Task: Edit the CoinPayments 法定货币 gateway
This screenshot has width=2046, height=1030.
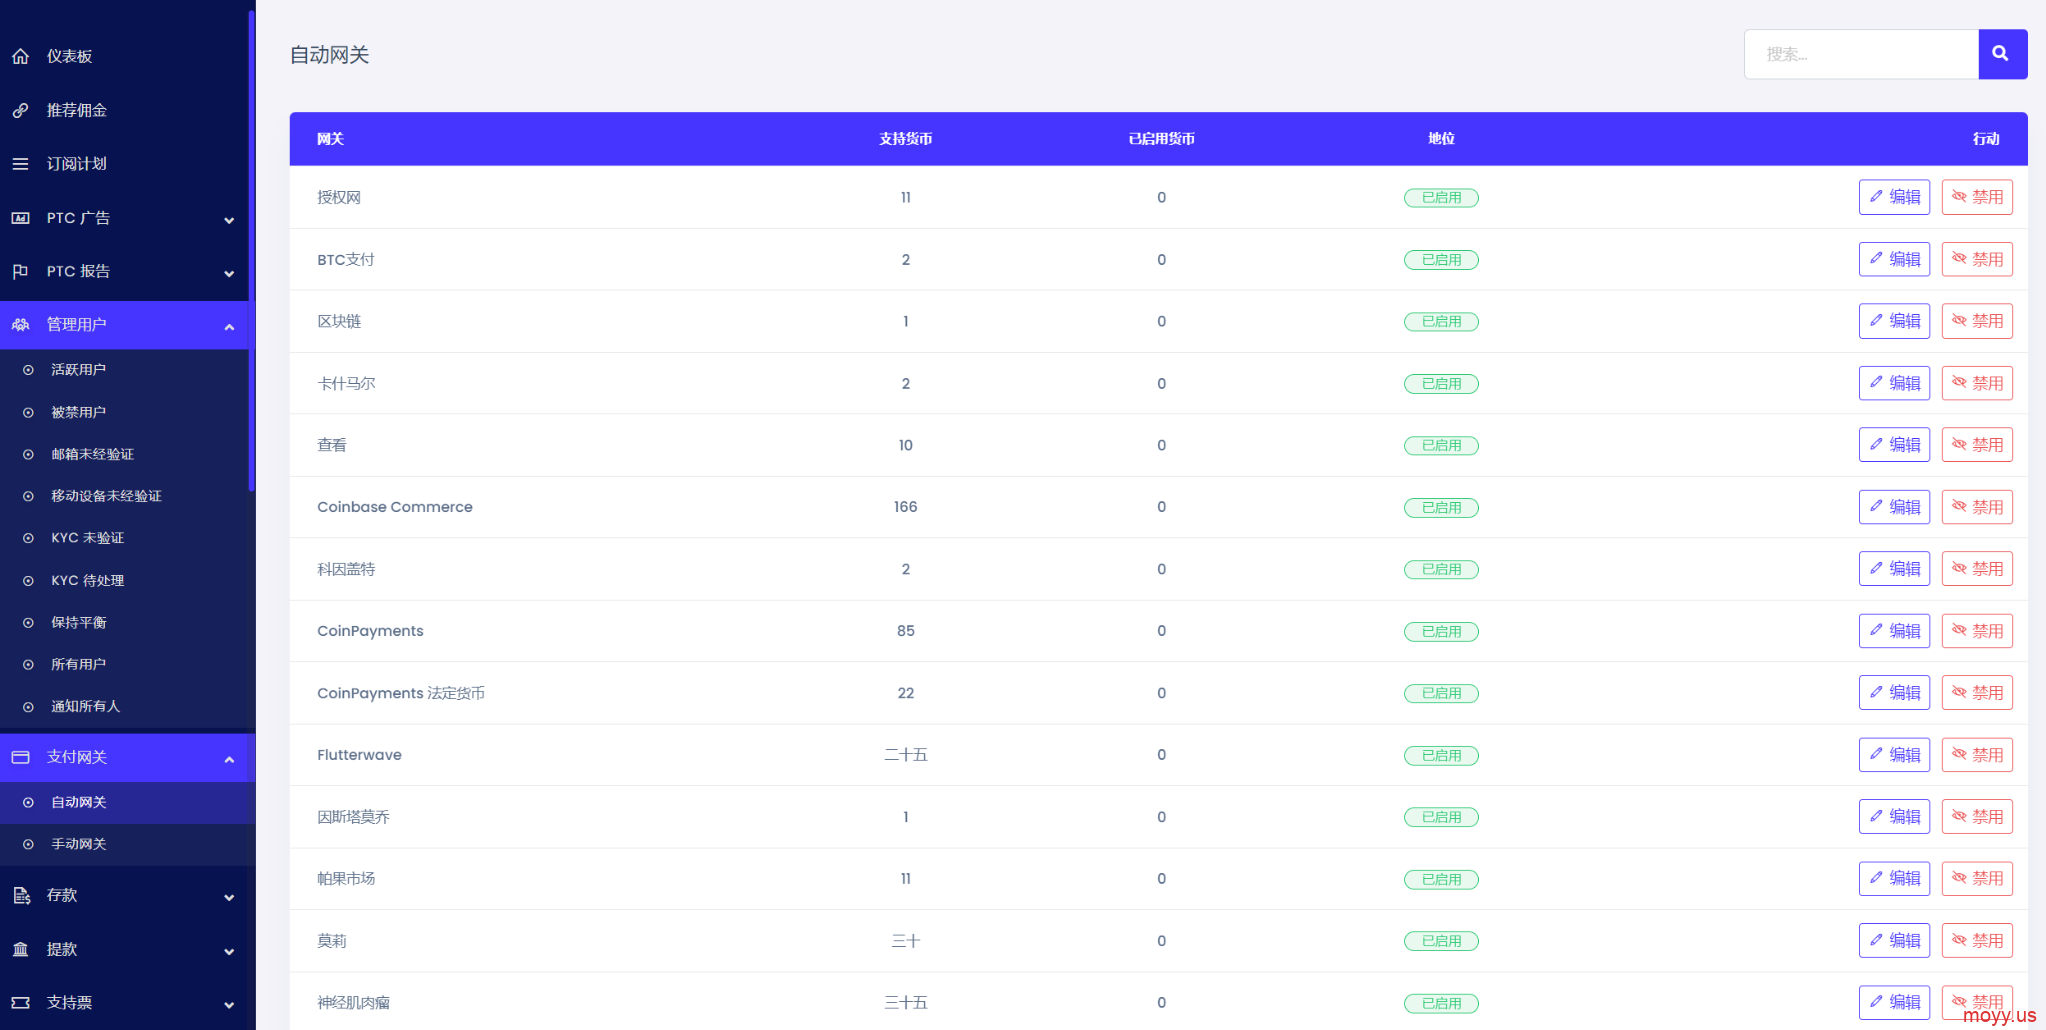Action: [1894, 693]
